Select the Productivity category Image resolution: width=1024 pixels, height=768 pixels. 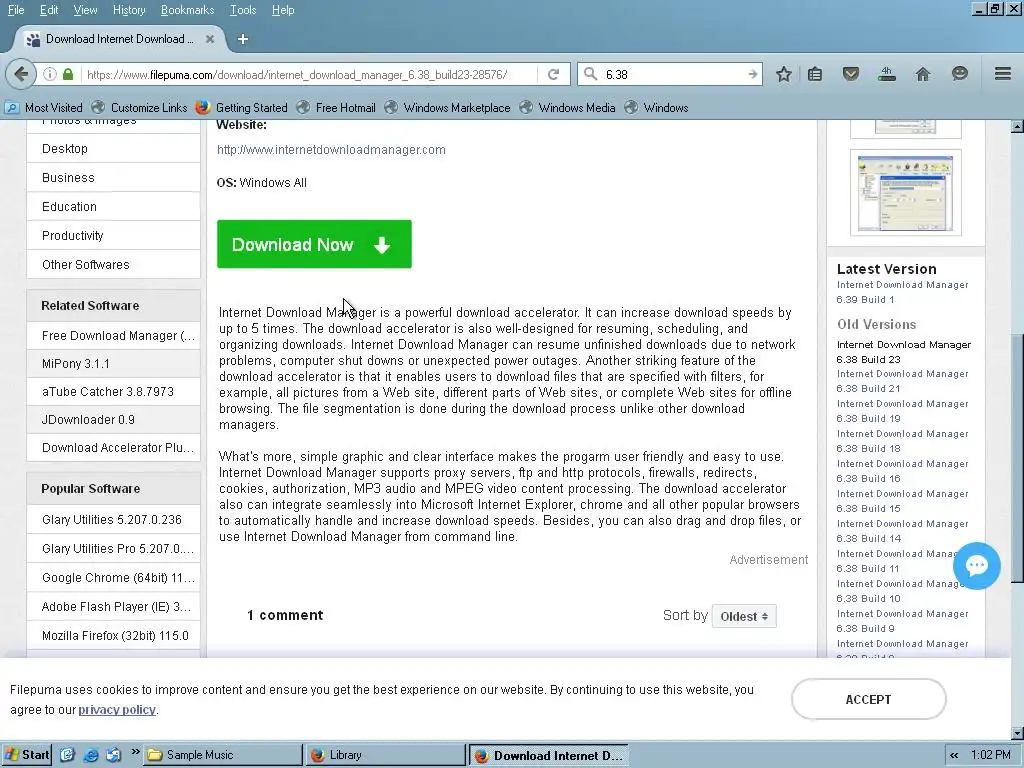coord(114,236)
